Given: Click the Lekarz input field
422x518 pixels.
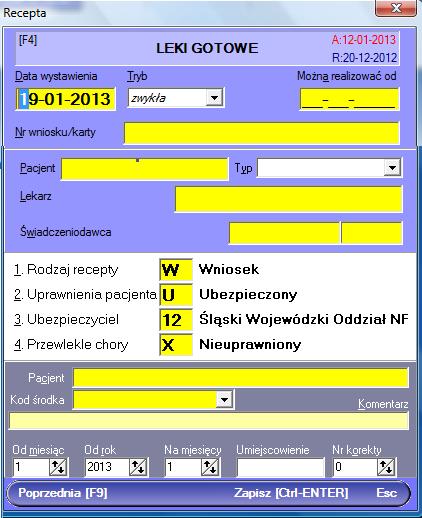Looking at the screenshot, I should 288,199.
